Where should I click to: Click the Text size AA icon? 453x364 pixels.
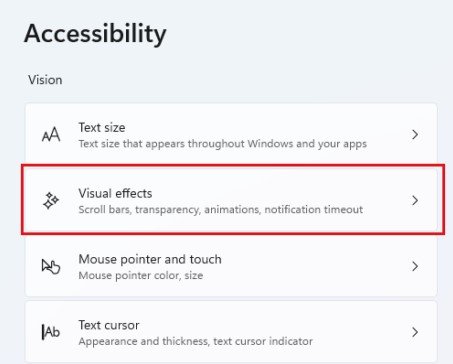pyautogui.click(x=51, y=135)
